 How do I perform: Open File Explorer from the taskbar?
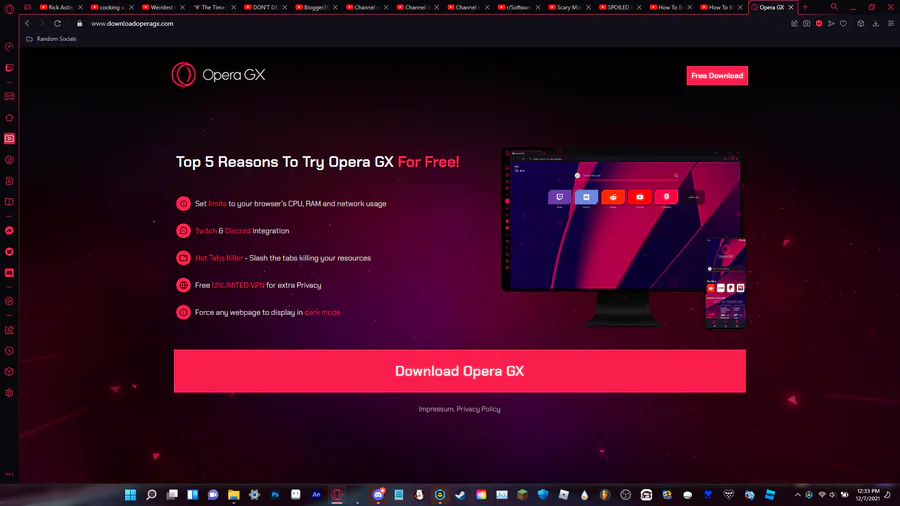pyautogui.click(x=234, y=495)
